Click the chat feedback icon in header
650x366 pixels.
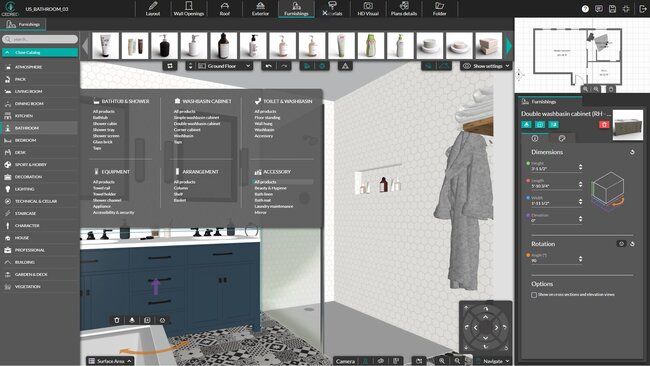[x=599, y=9]
